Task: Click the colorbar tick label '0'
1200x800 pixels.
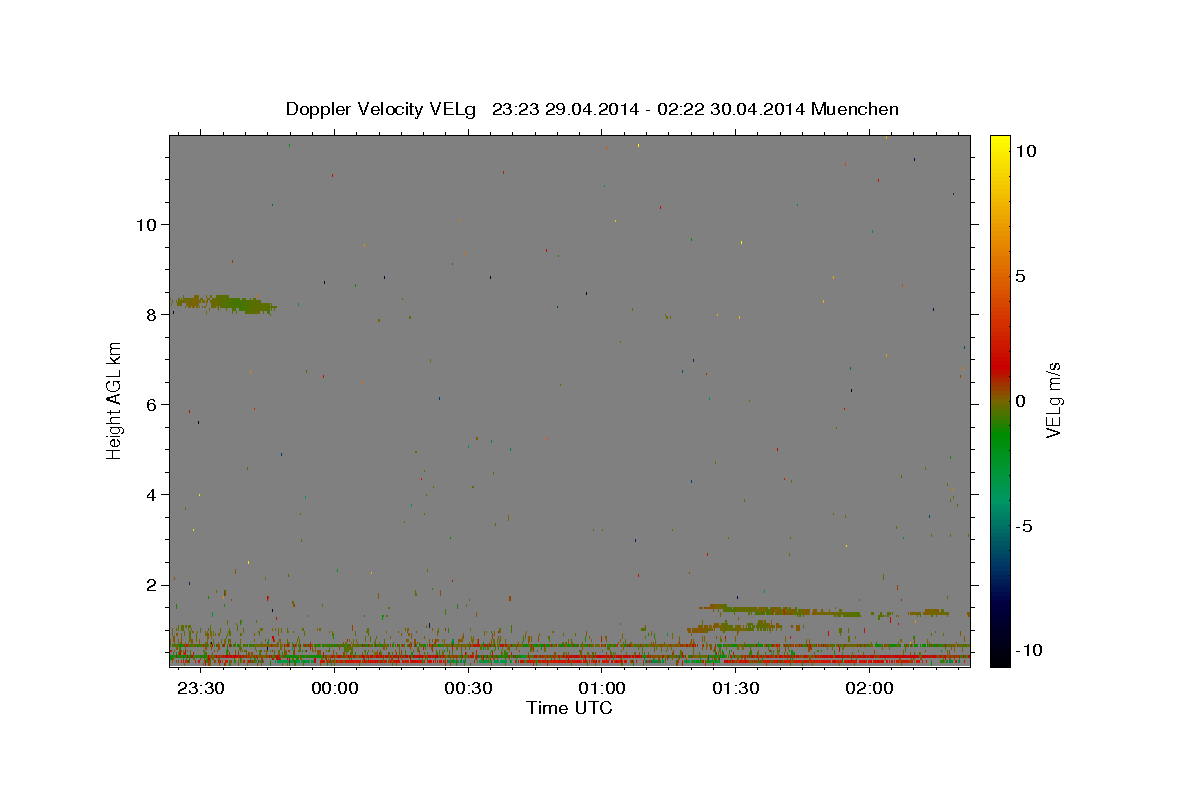Action: (1021, 401)
